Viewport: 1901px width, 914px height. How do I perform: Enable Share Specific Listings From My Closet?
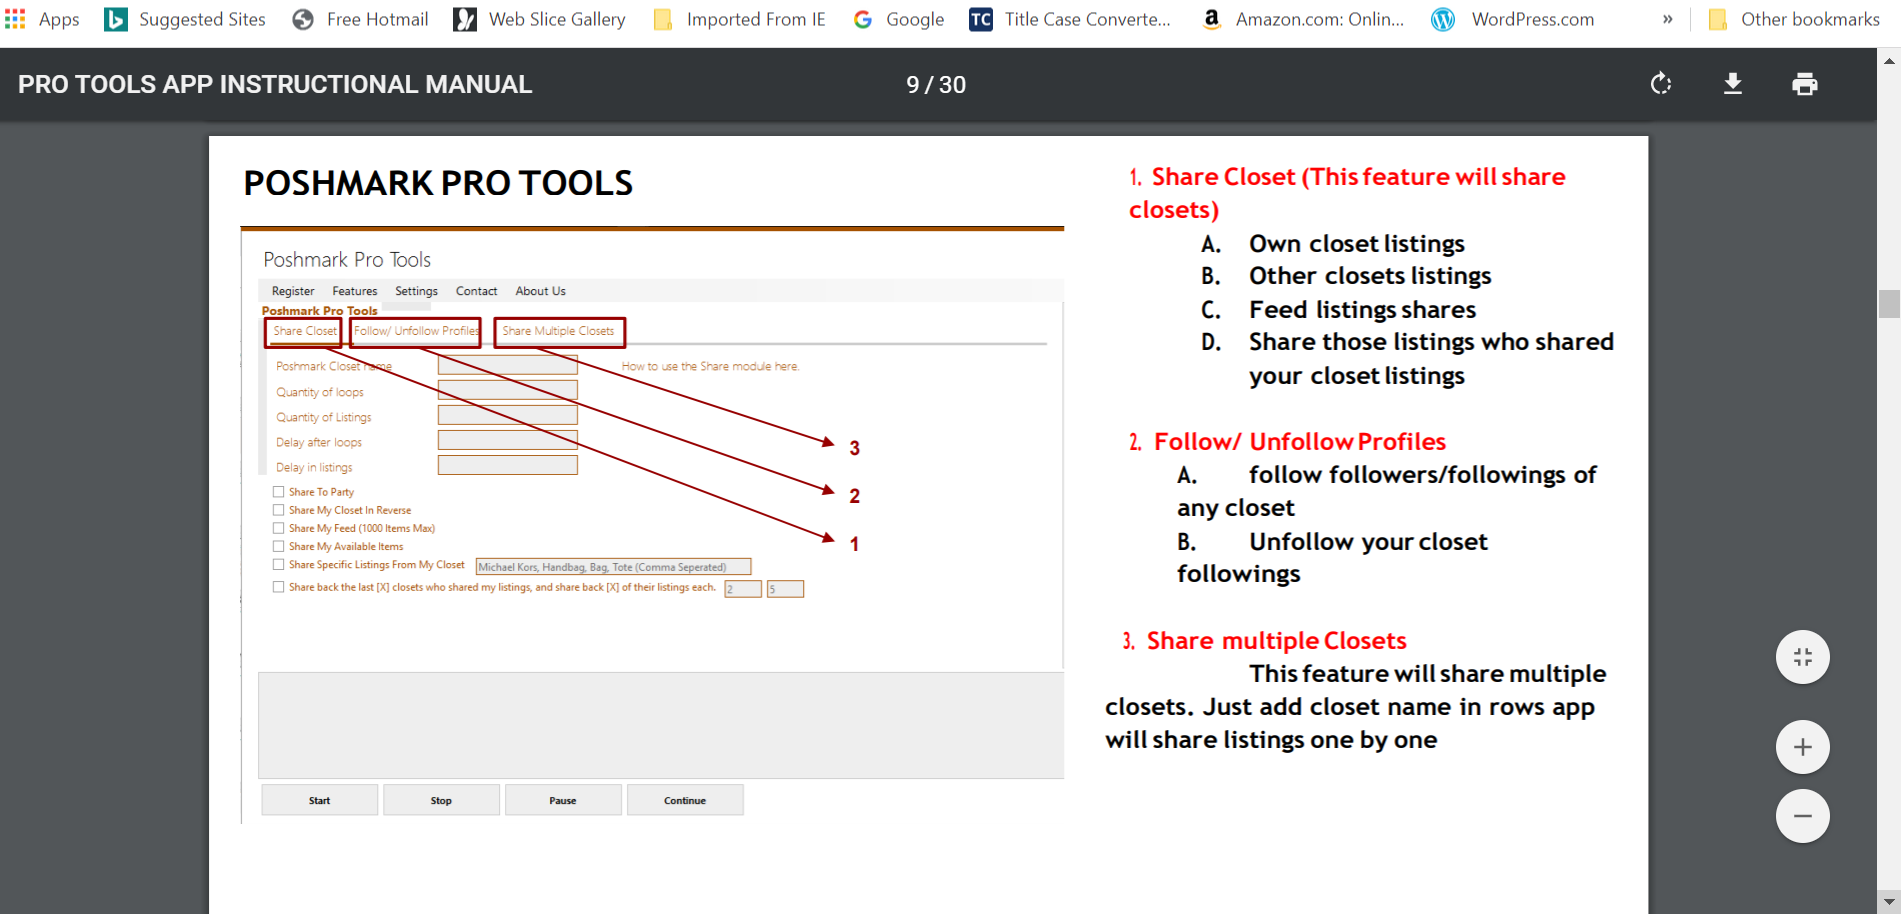(x=279, y=564)
